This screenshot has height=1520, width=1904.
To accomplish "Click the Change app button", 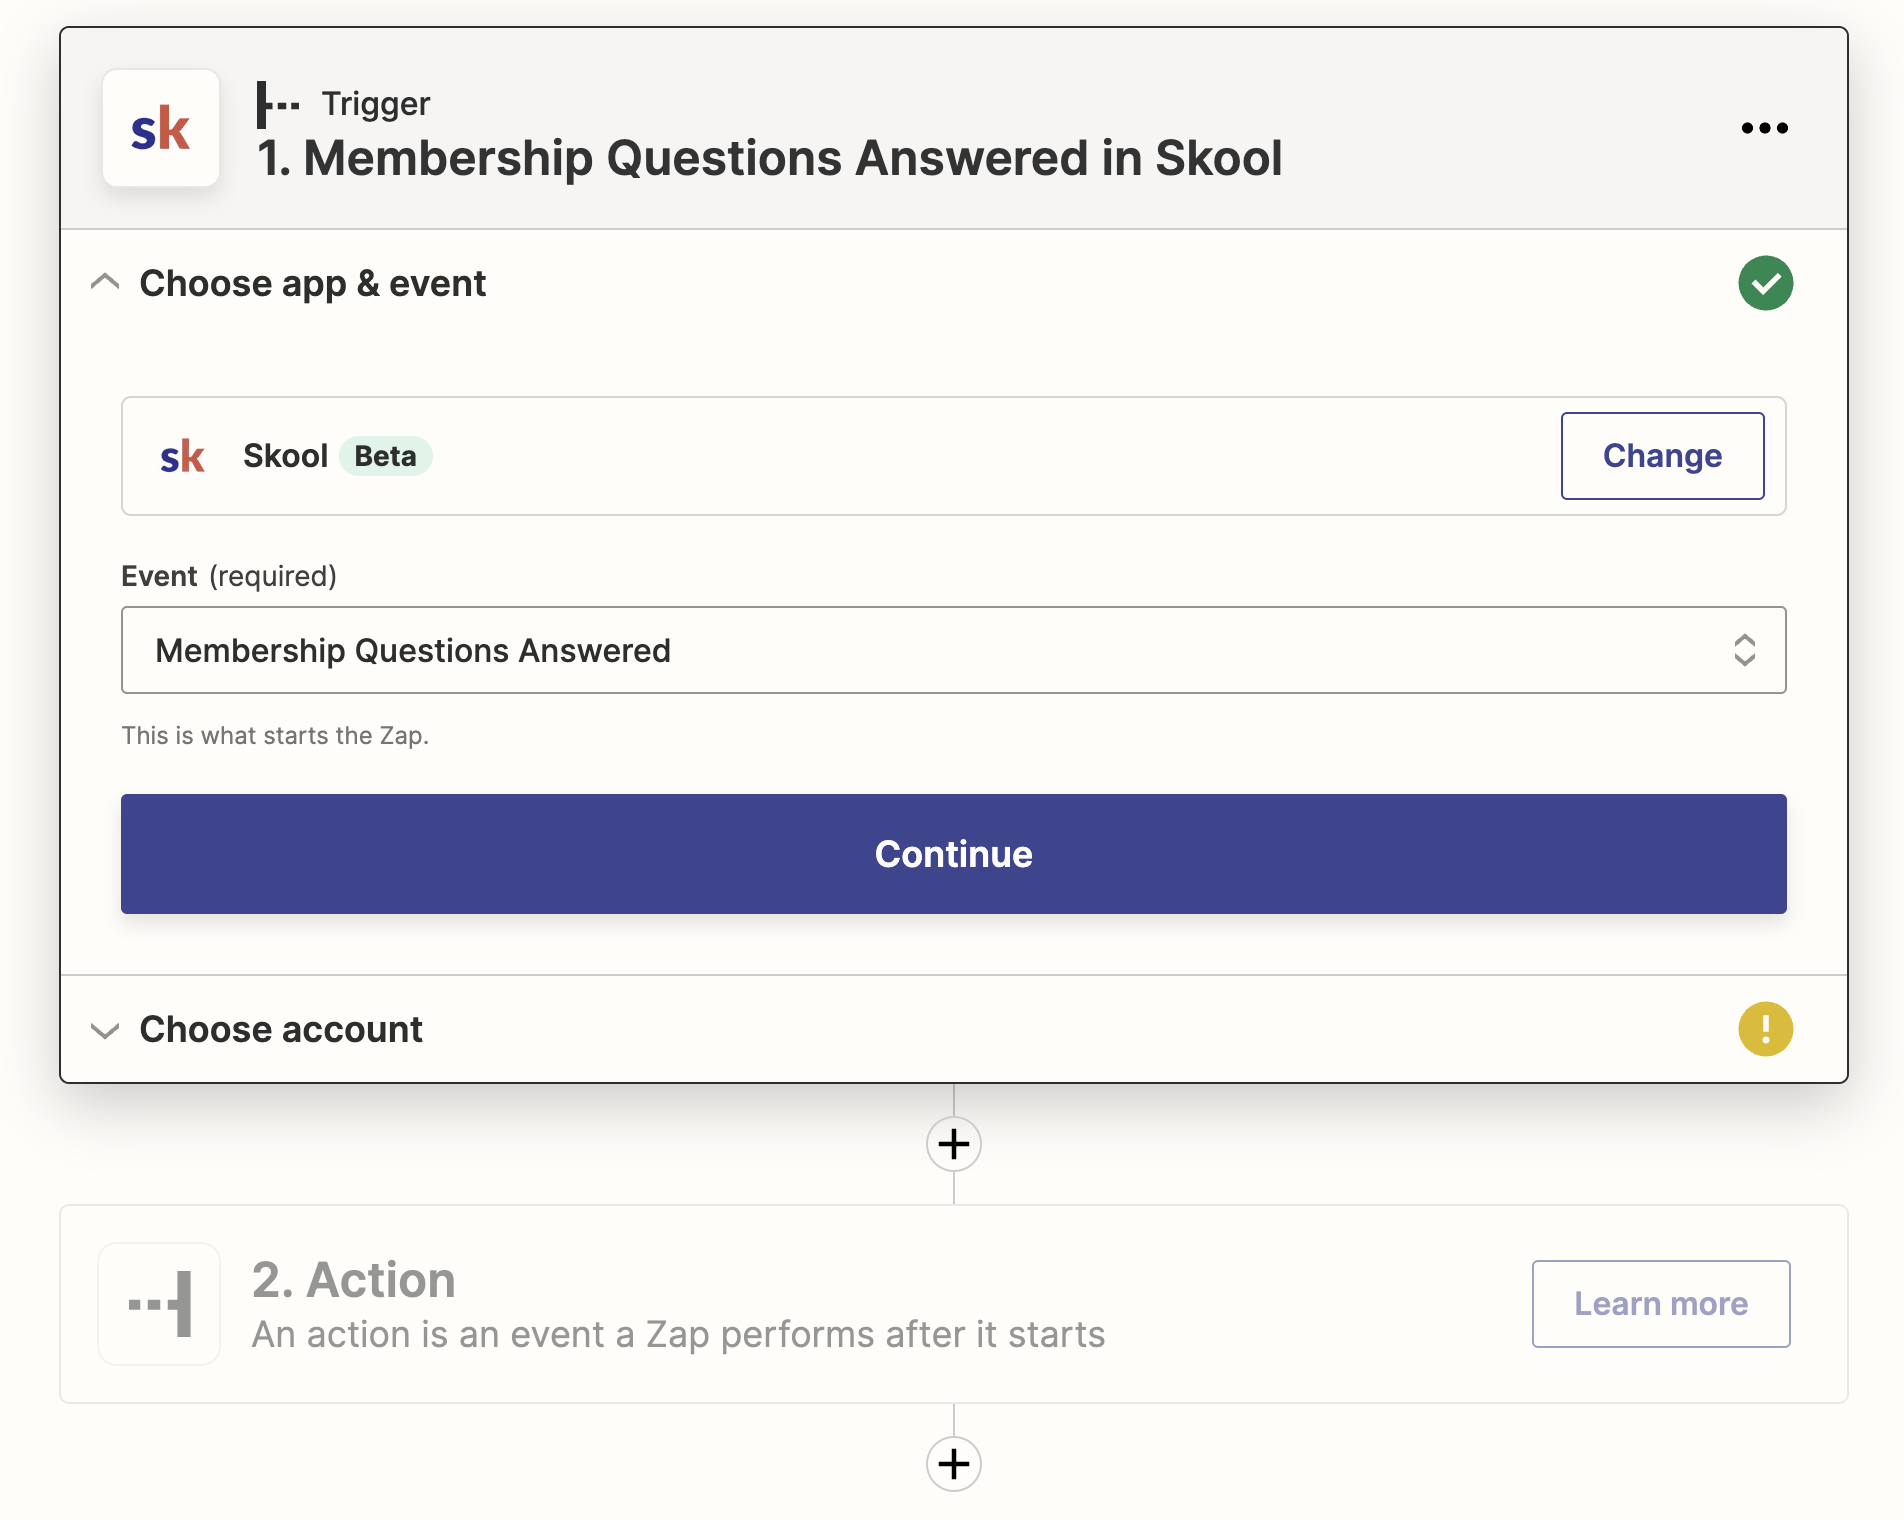I will [x=1662, y=456].
